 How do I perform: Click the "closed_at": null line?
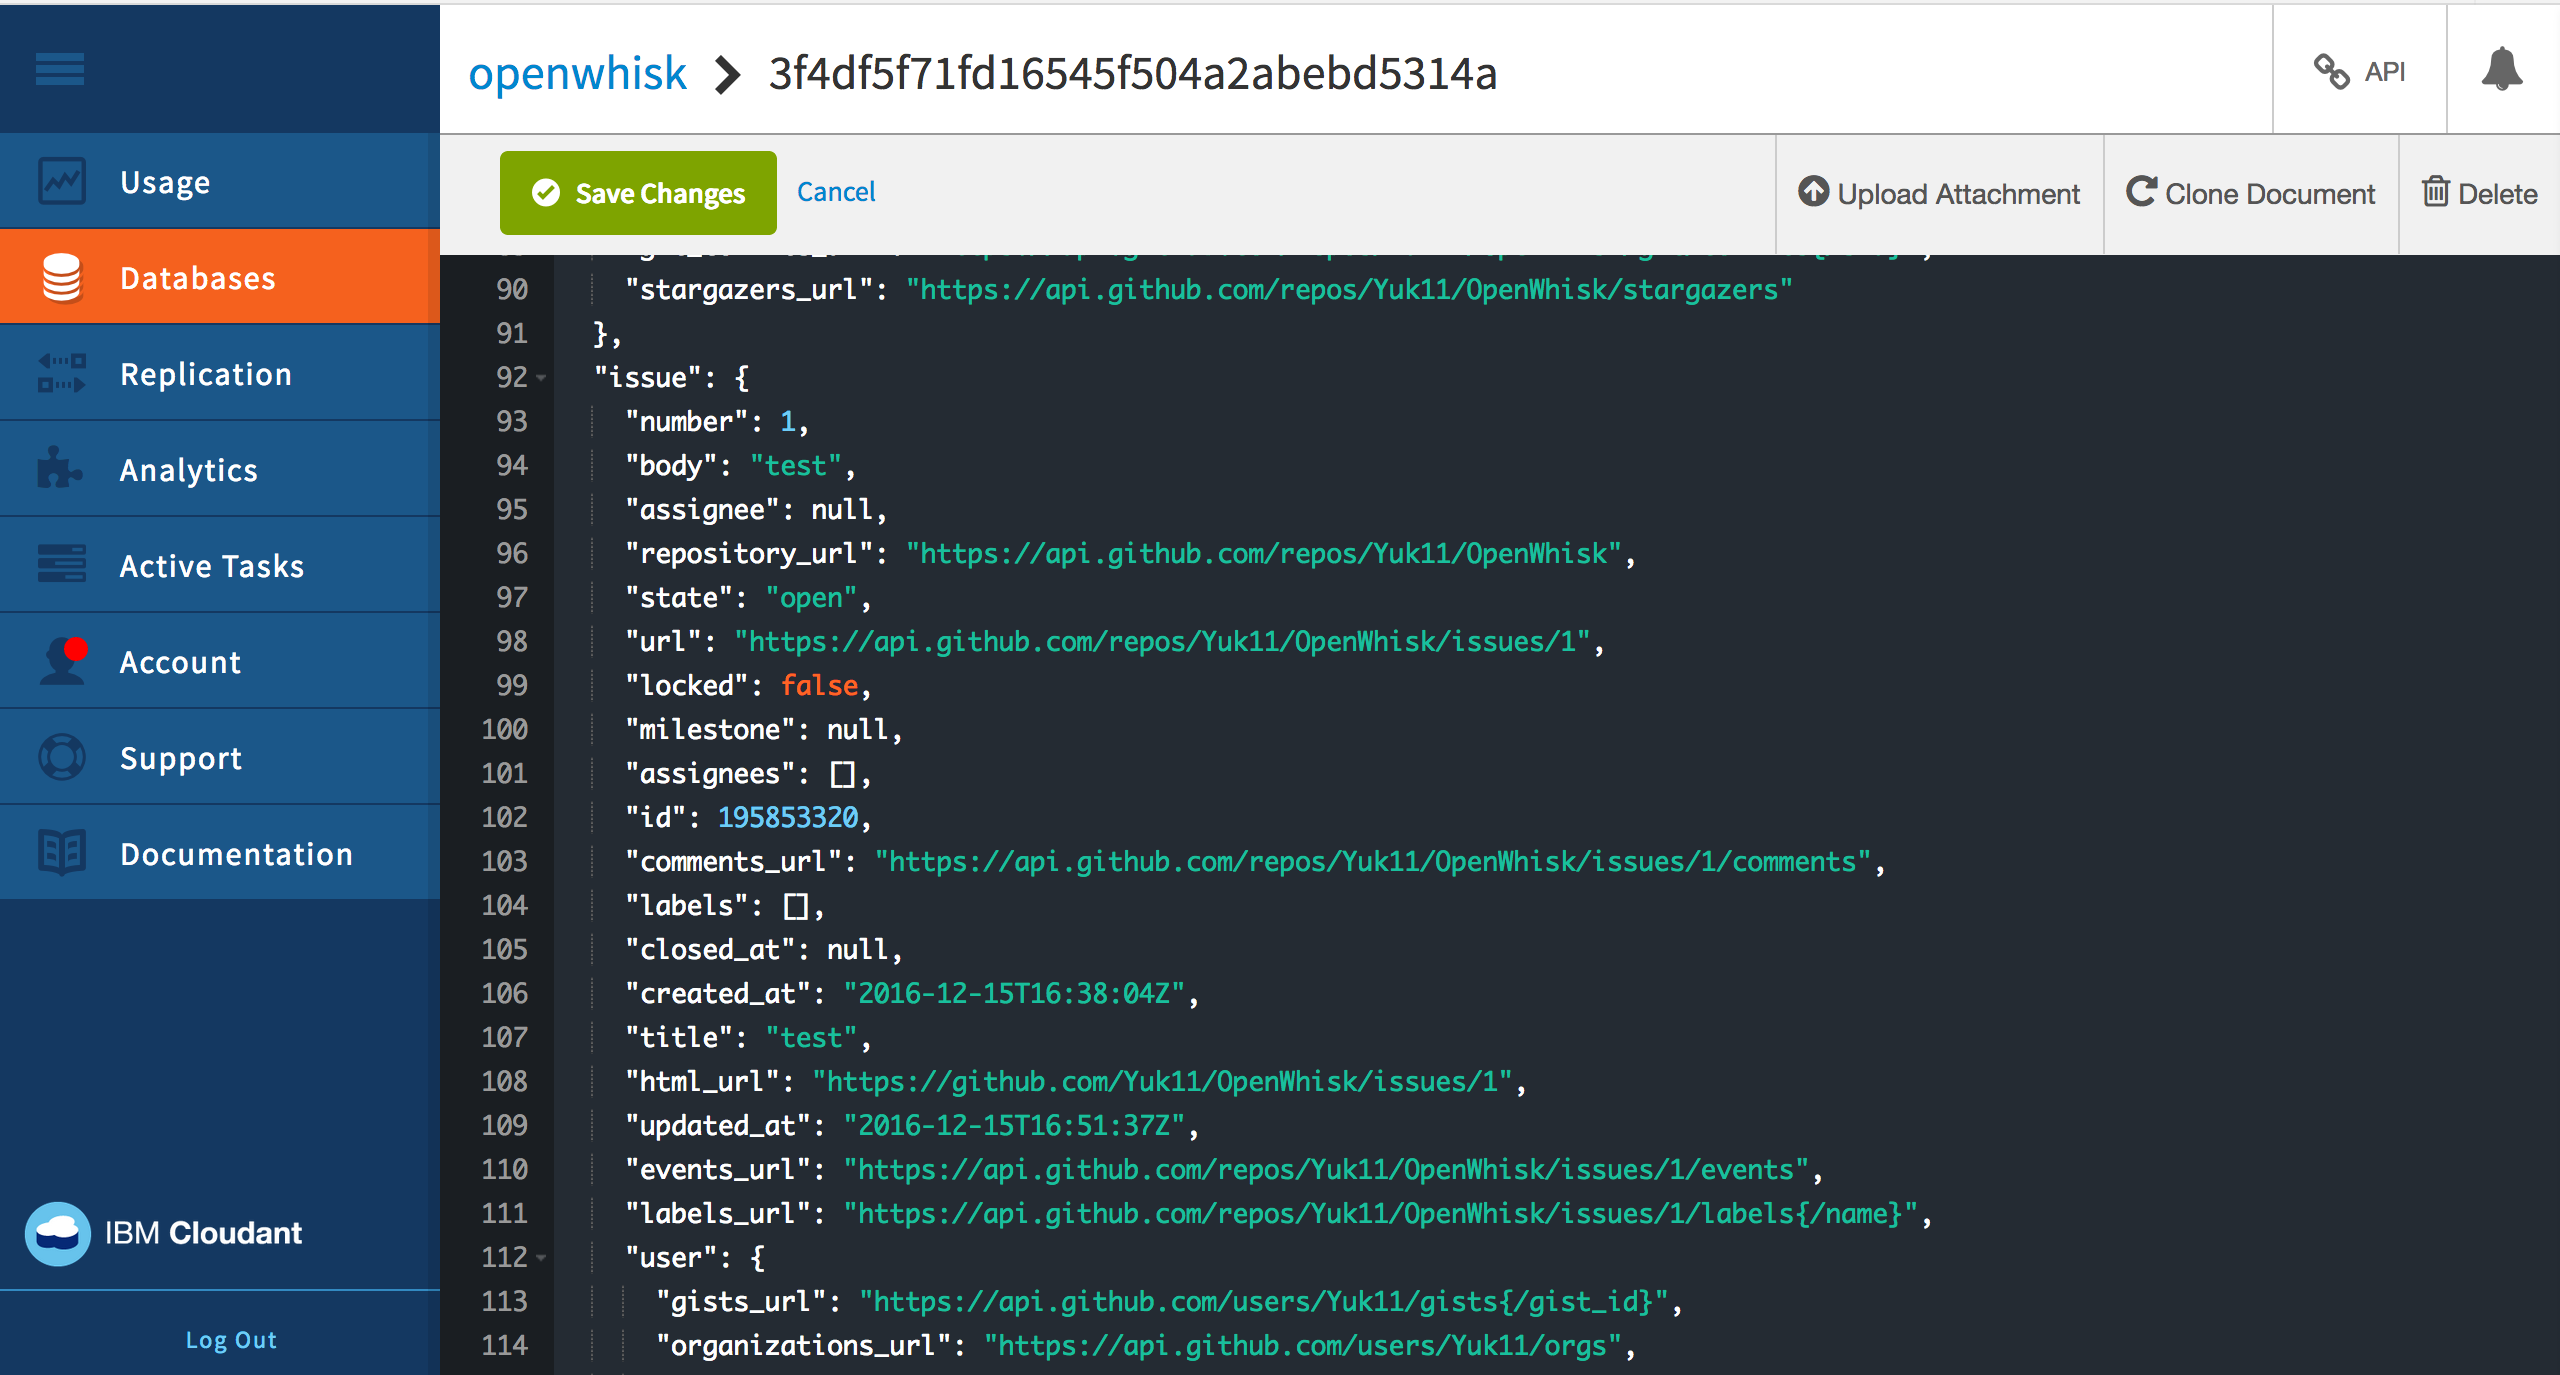[x=763, y=950]
